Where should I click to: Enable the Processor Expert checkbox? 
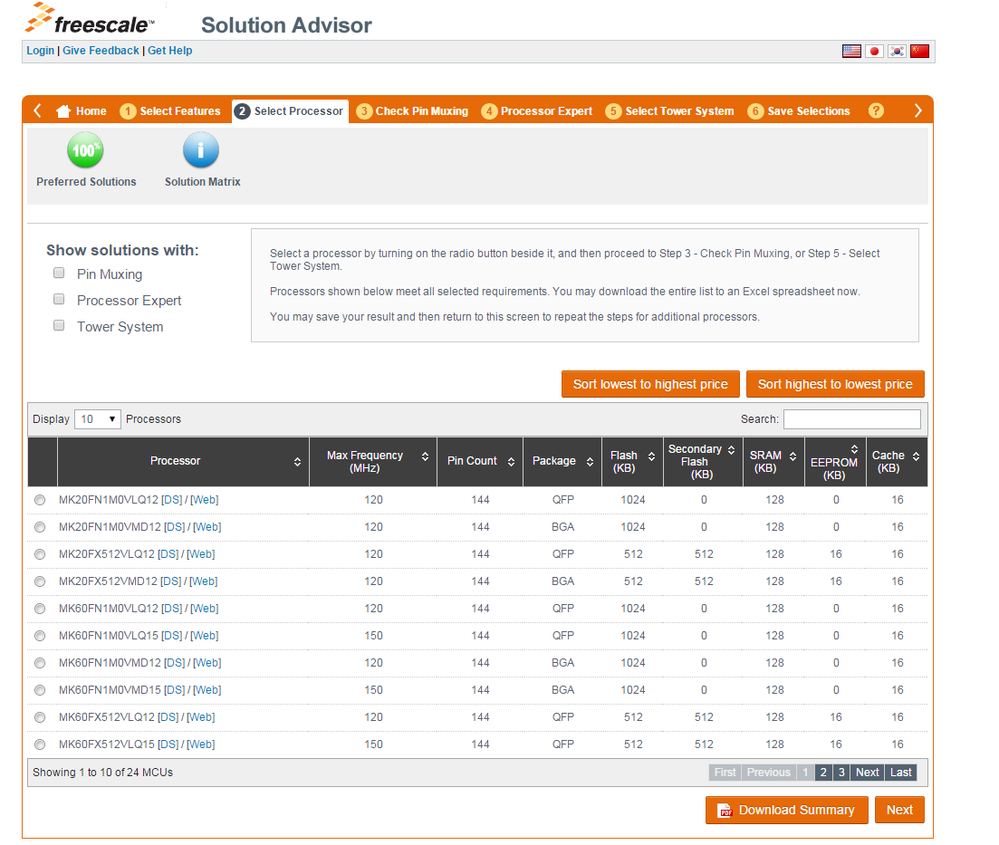point(59,299)
